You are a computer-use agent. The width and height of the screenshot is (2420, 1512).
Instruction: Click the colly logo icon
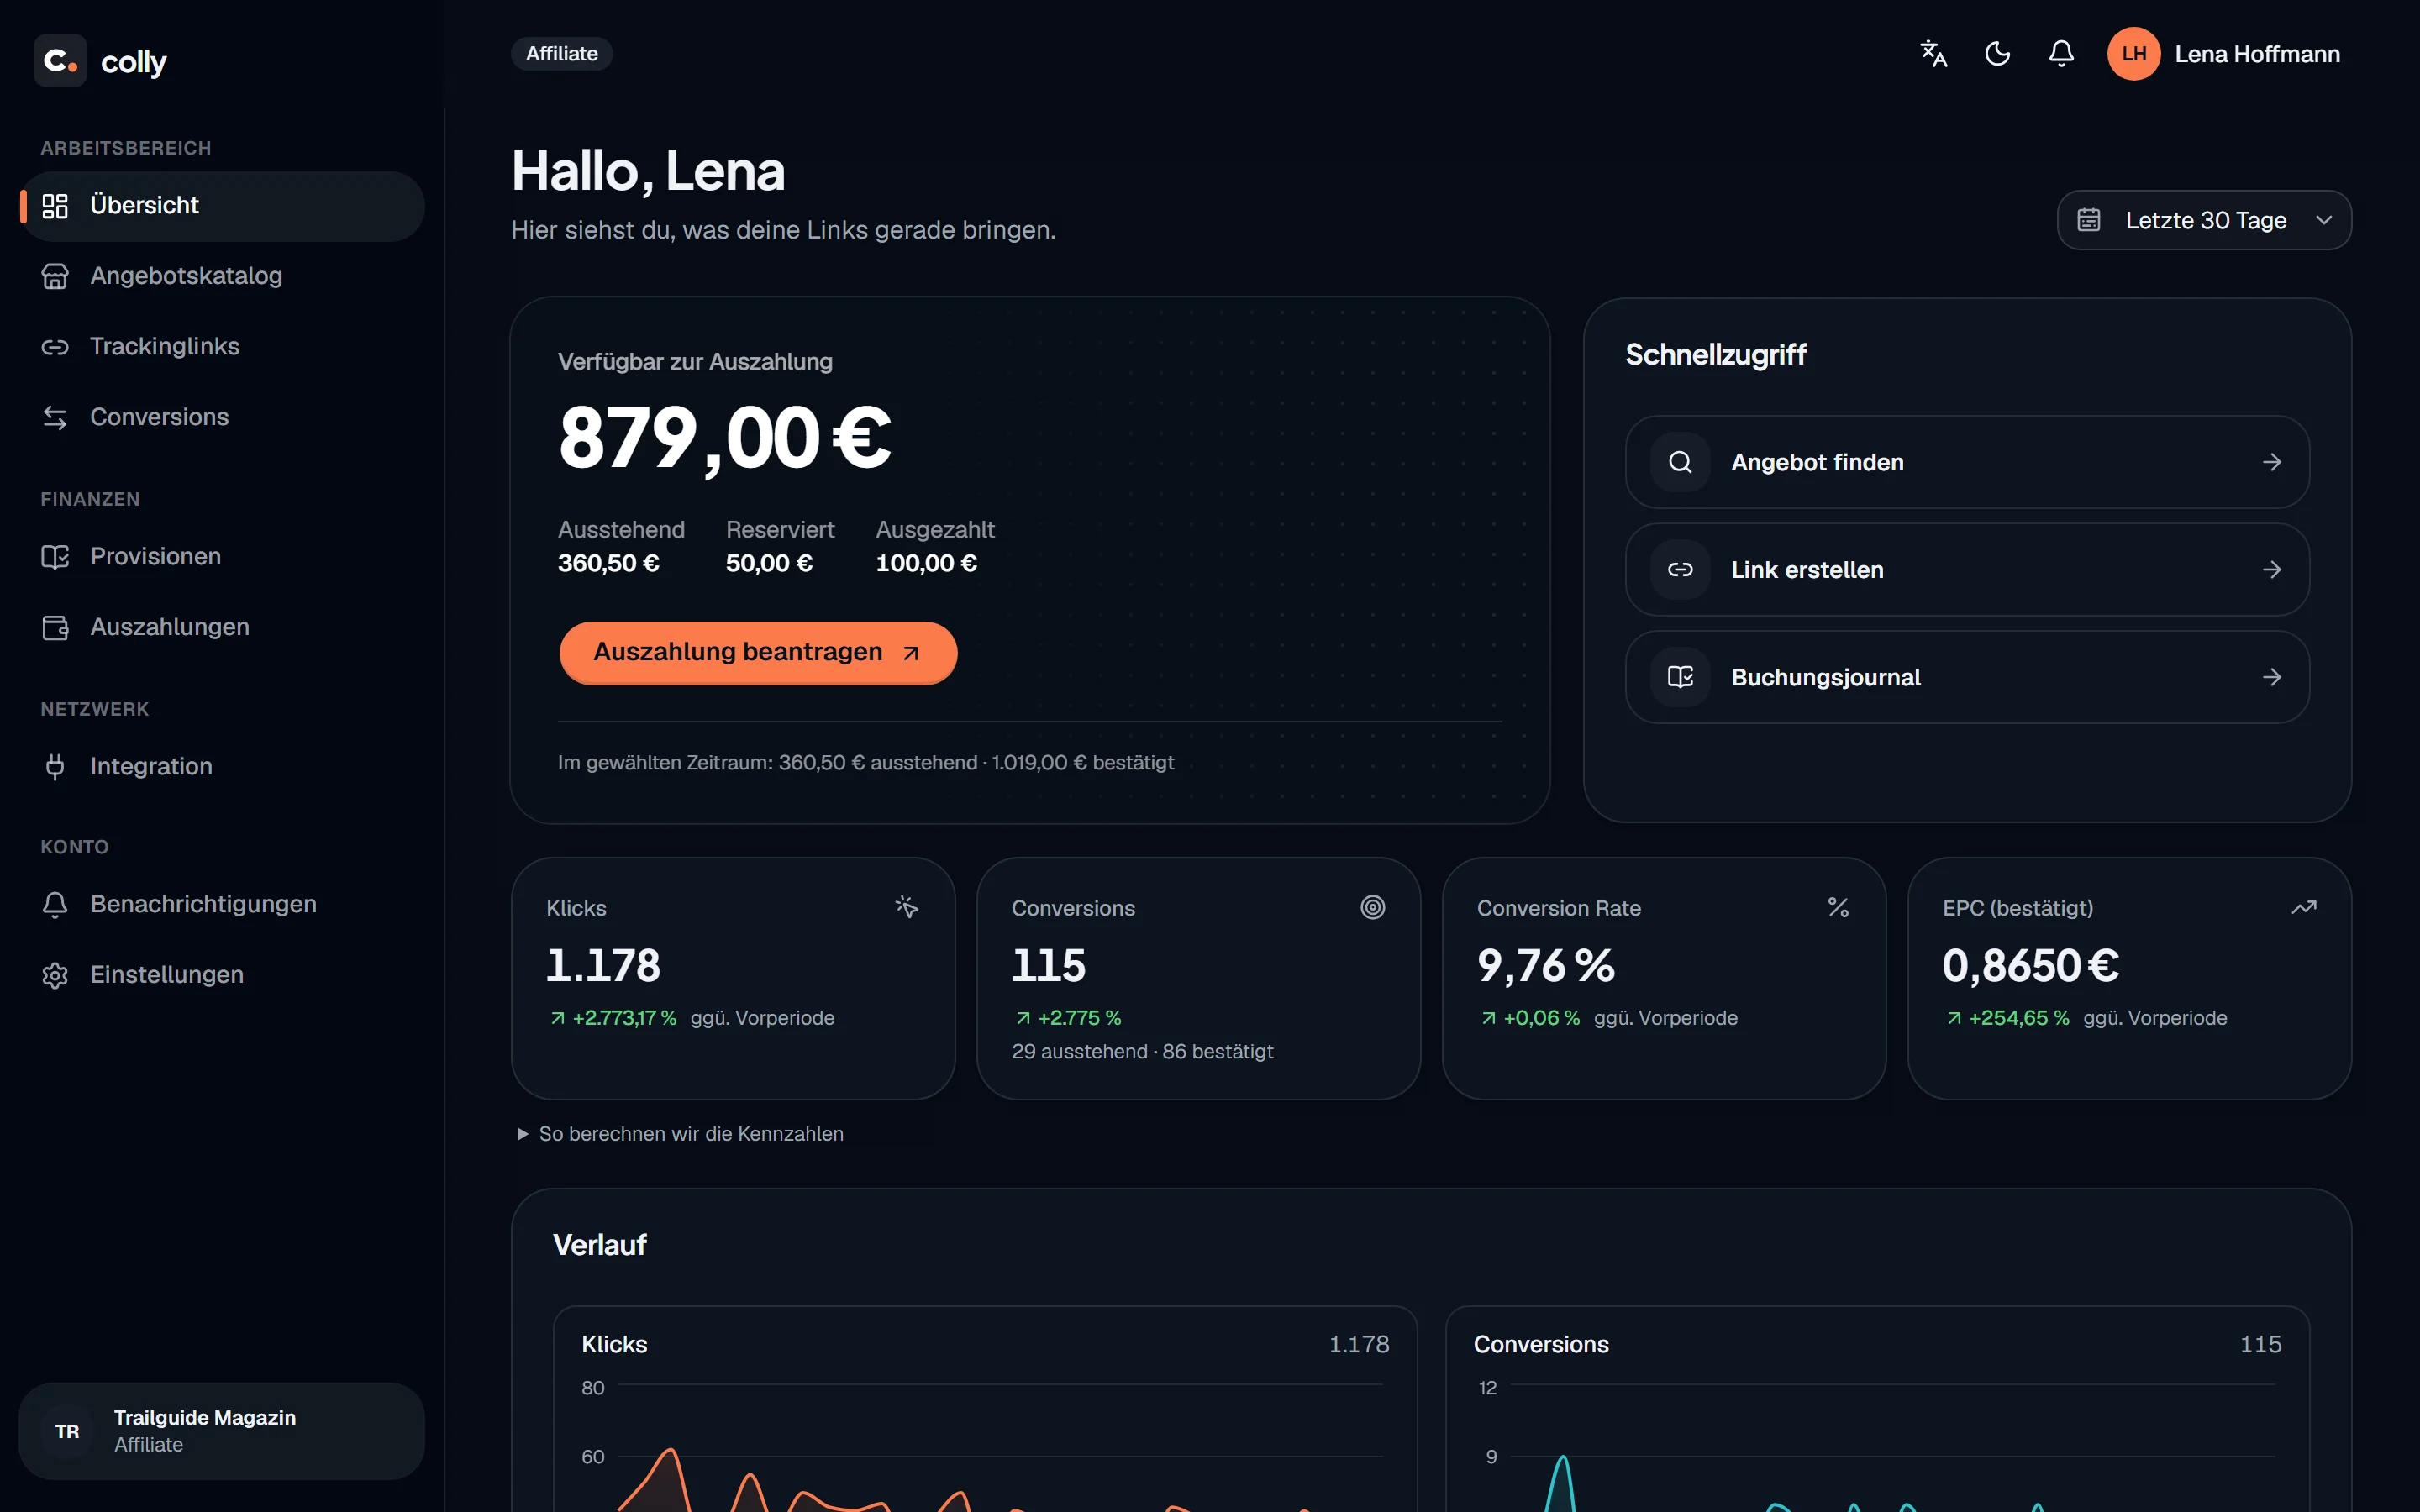tap(60, 61)
